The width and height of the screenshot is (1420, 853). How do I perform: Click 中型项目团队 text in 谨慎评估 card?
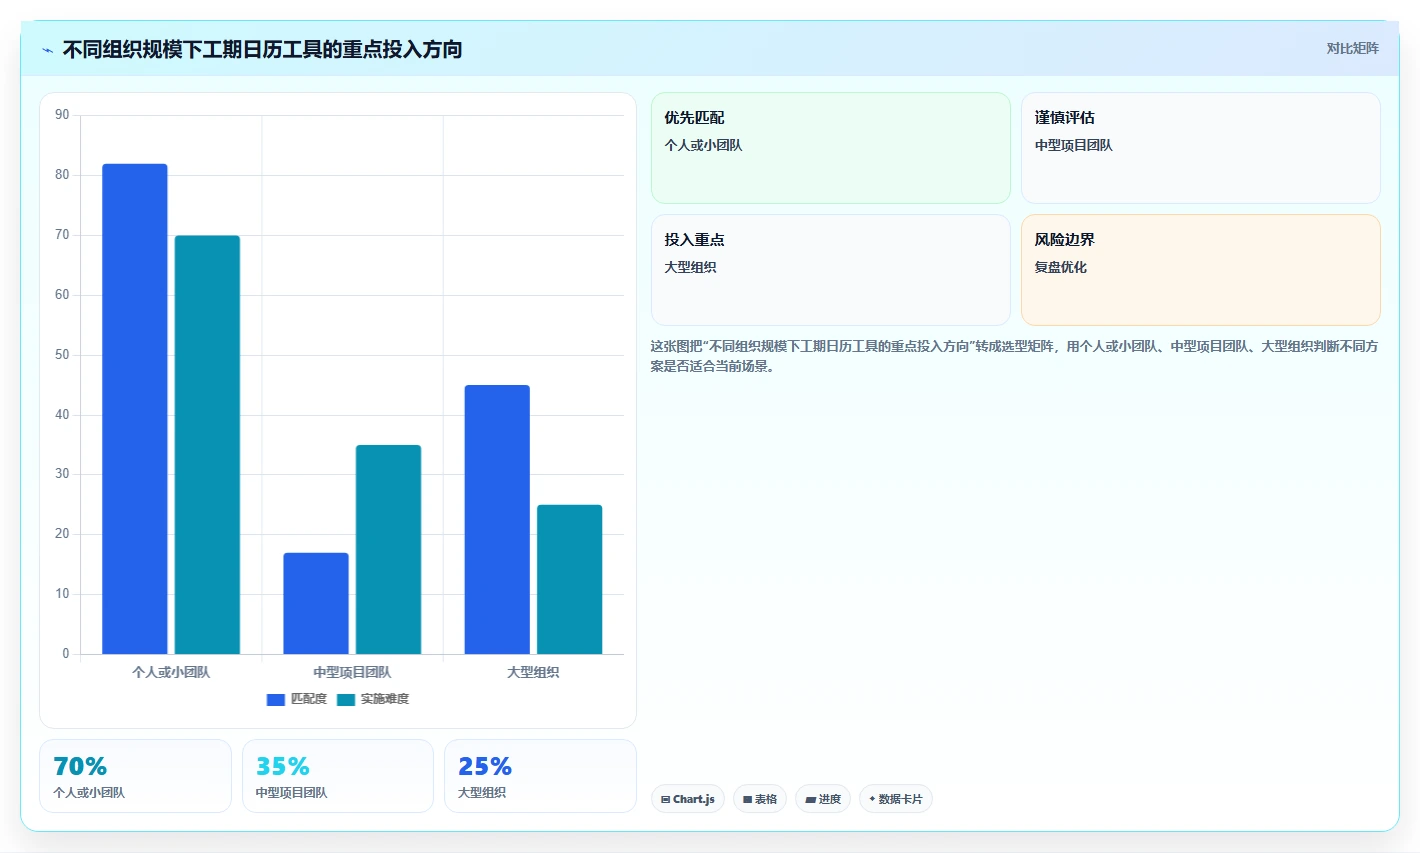pyautogui.click(x=1073, y=145)
